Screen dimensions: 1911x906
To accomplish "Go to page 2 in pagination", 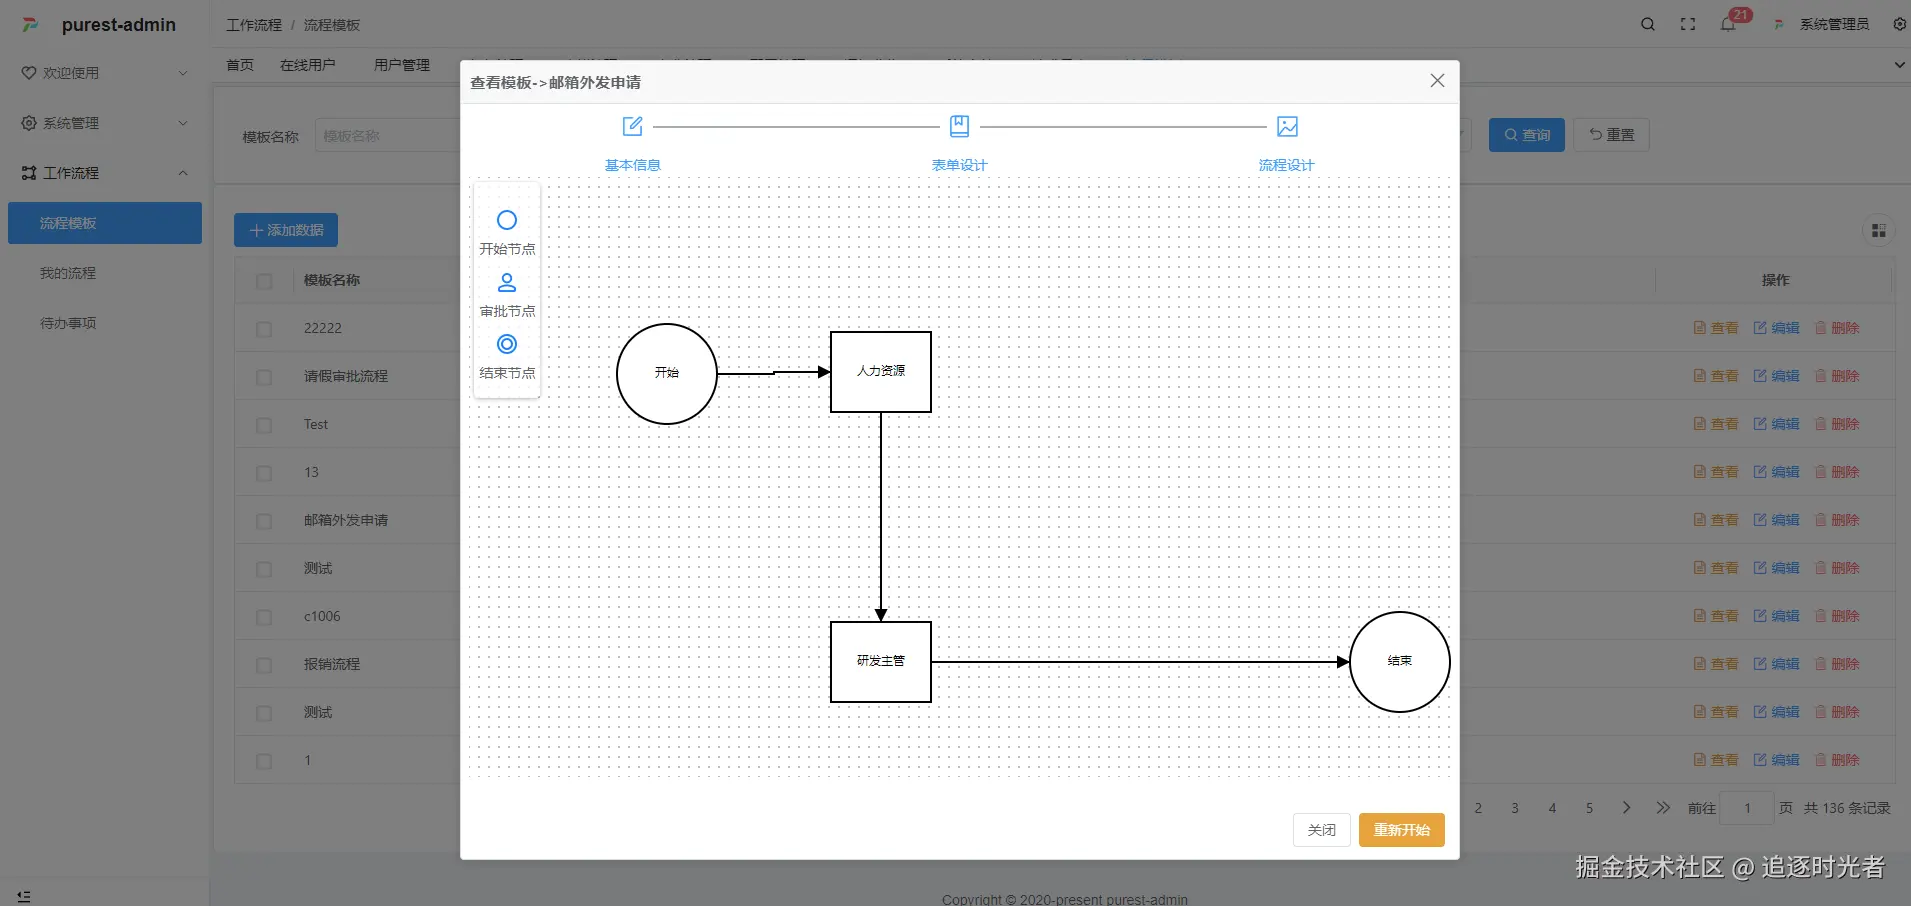I will (1478, 808).
